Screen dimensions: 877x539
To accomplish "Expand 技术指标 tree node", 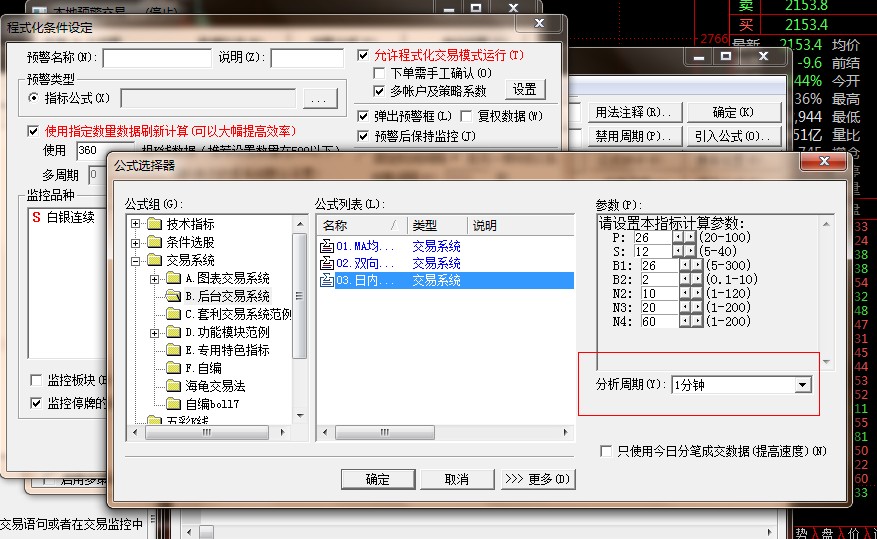I will (135, 224).
